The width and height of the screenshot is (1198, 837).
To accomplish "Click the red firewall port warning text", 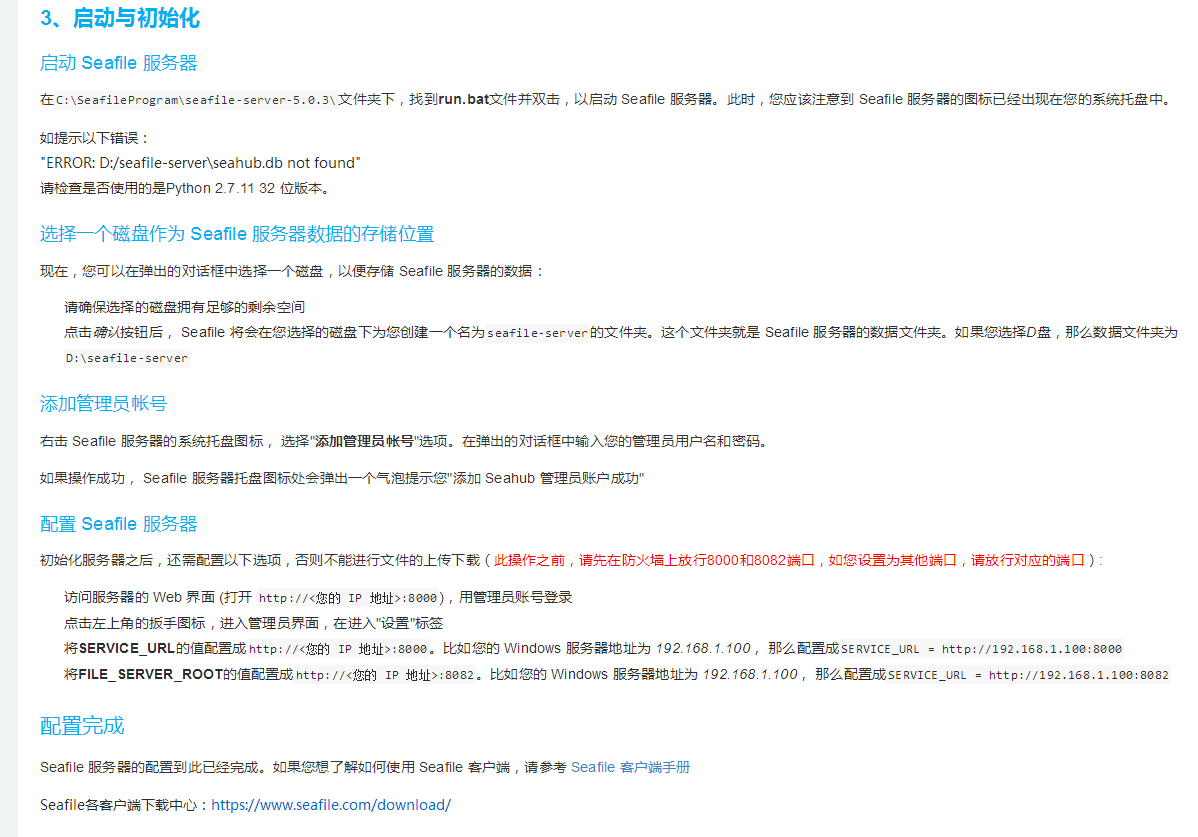I will coord(789,560).
